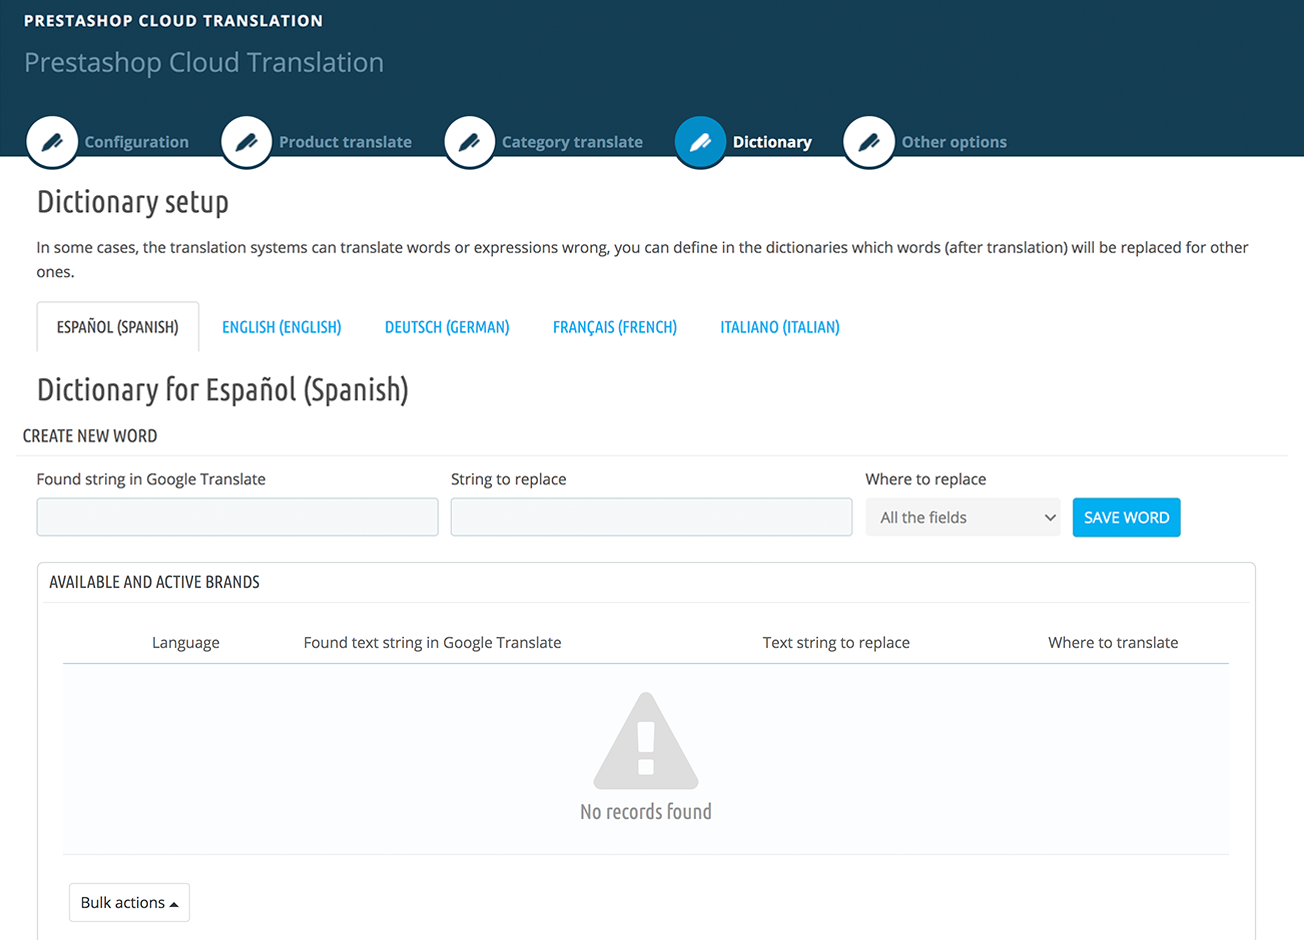Click the highlighted Dictionary pencil icon
Viewport: 1304px width, 940px height.
pyautogui.click(x=700, y=142)
